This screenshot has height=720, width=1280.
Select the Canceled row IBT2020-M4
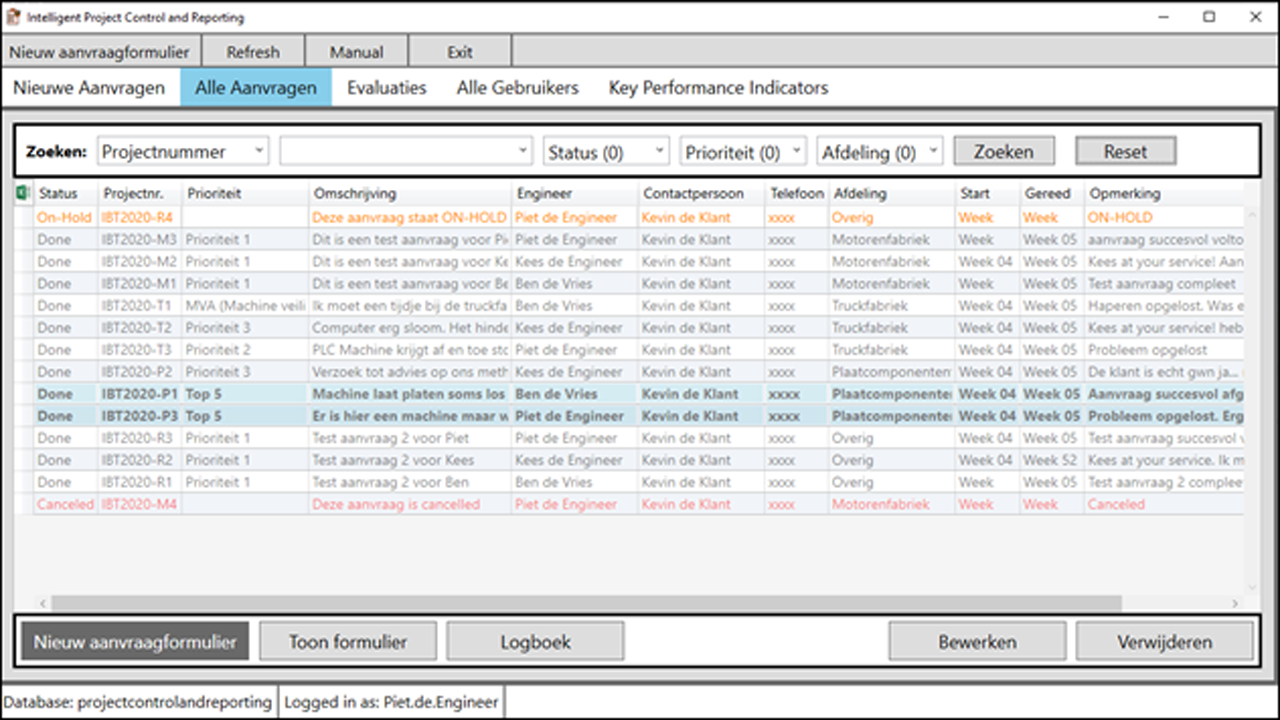coord(640,504)
